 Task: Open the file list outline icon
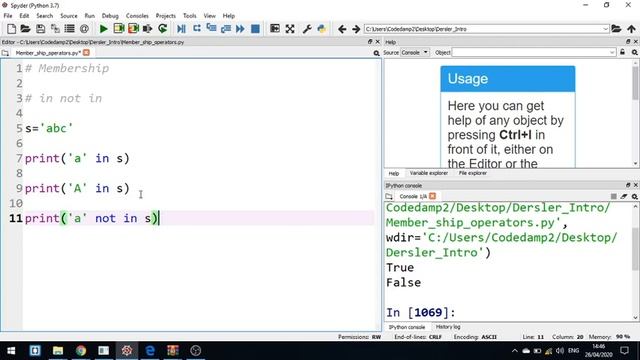coord(69,29)
